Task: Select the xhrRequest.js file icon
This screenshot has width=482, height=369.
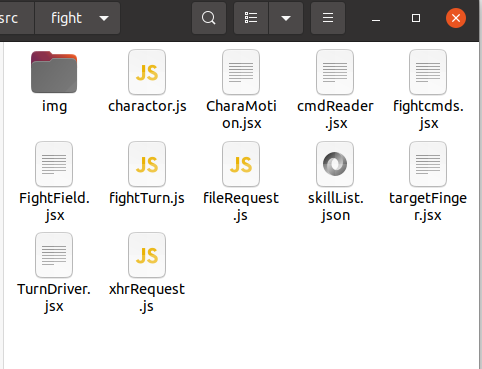Action: pos(147,255)
